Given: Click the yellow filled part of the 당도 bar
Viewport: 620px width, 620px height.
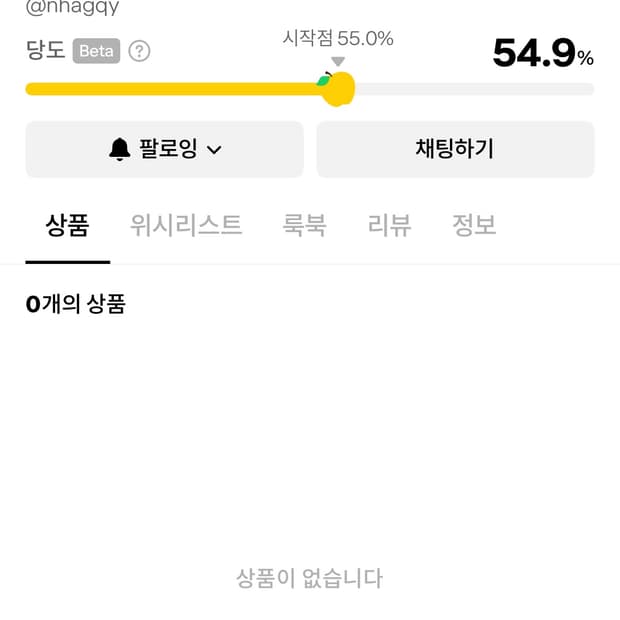Looking at the screenshot, I should (170, 89).
